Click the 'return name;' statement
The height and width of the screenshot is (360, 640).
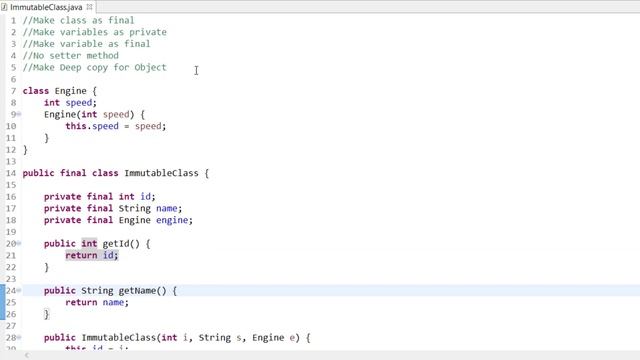pyautogui.click(x=97, y=302)
